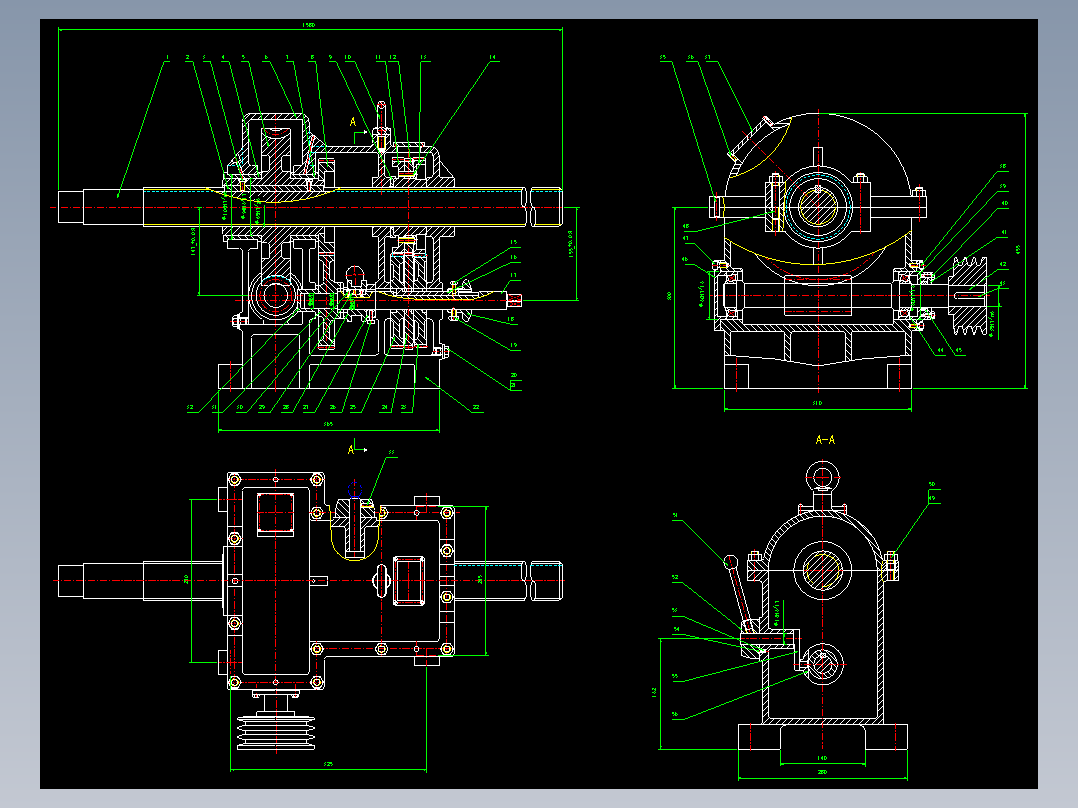1078x808 pixels.
Task: Pick part balloon number 14
Action: pyautogui.click(x=492, y=58)
